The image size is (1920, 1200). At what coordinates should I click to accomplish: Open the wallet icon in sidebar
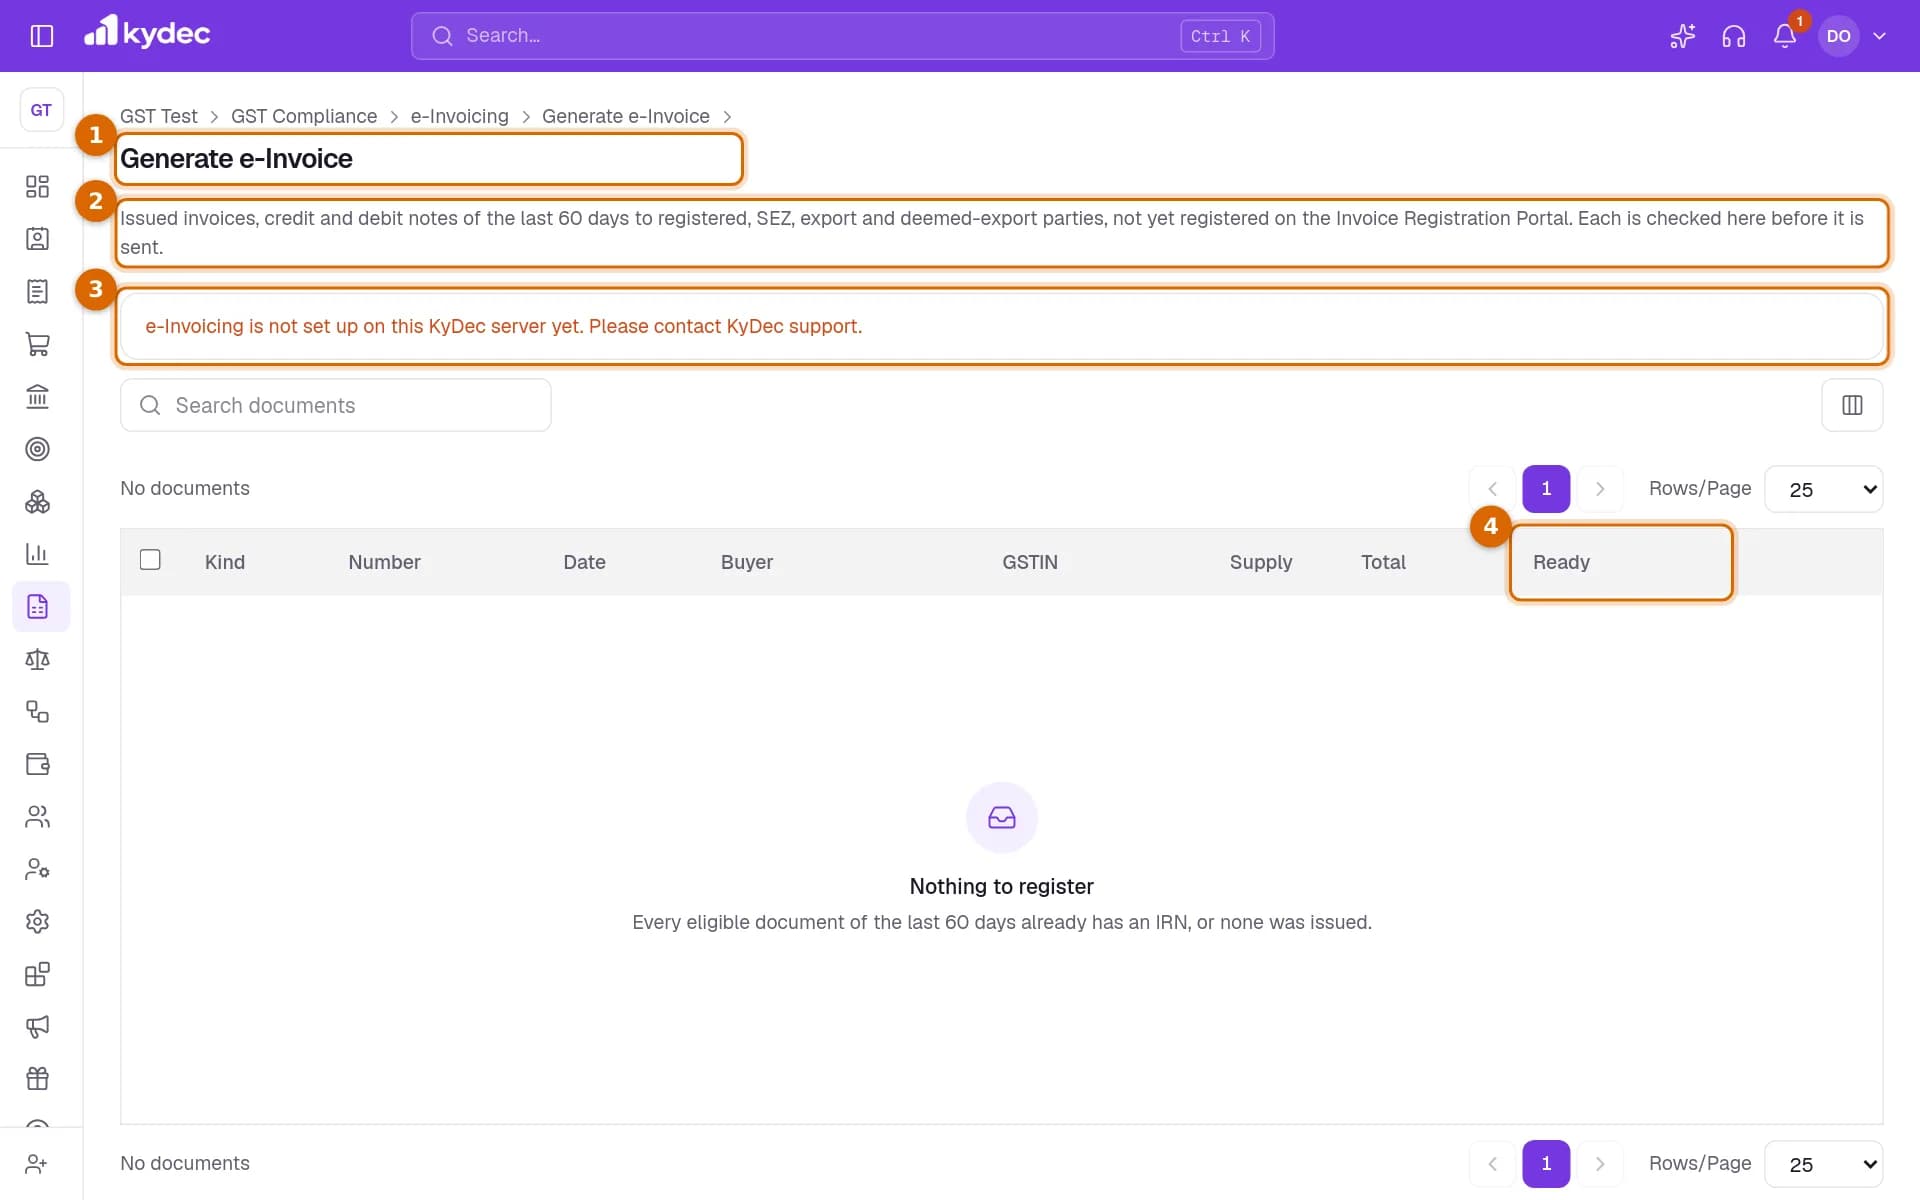click(x=37, y=764)
